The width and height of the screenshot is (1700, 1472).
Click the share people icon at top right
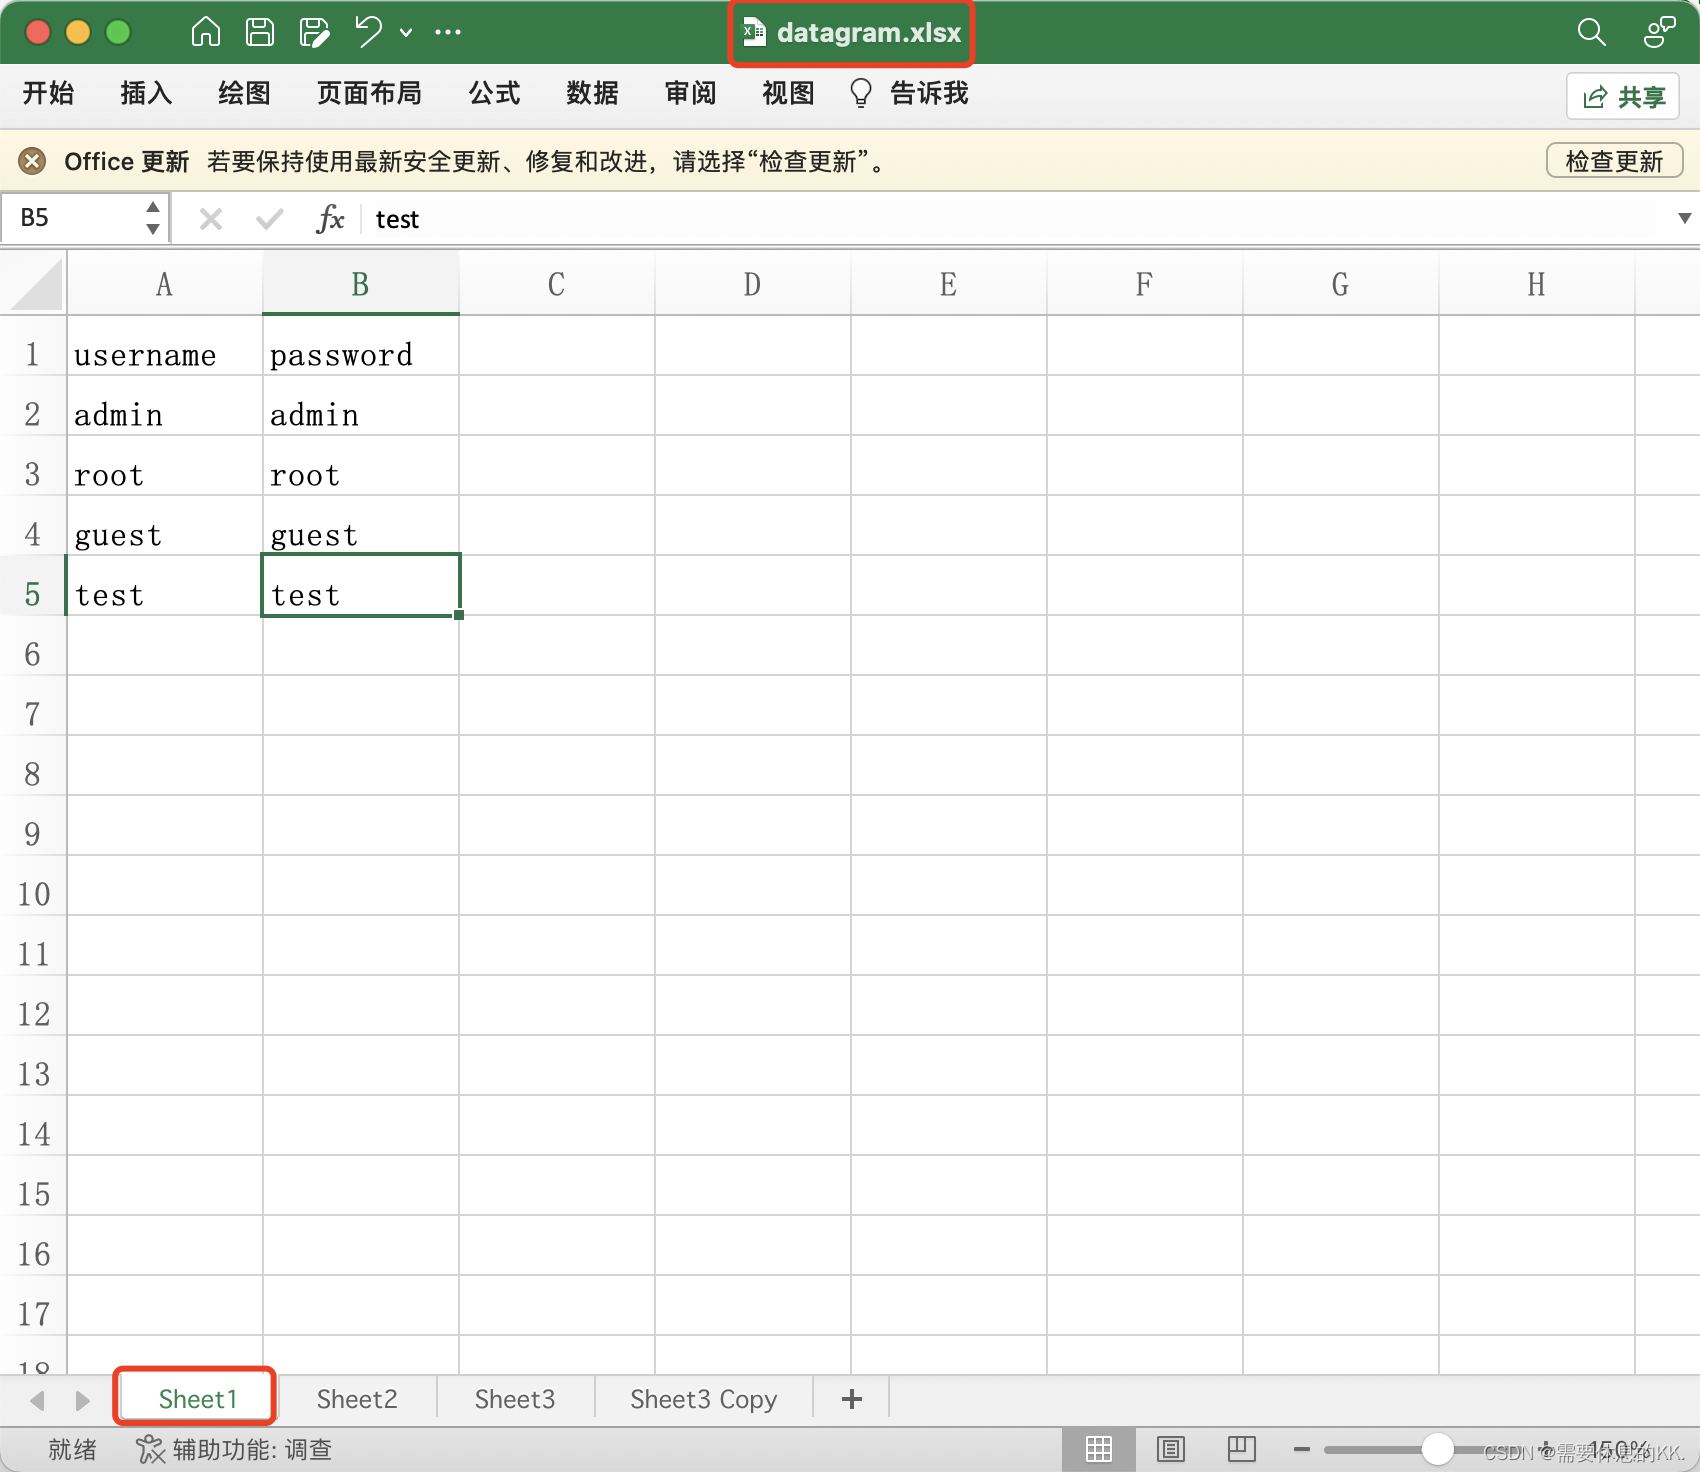pos(1659,32)
